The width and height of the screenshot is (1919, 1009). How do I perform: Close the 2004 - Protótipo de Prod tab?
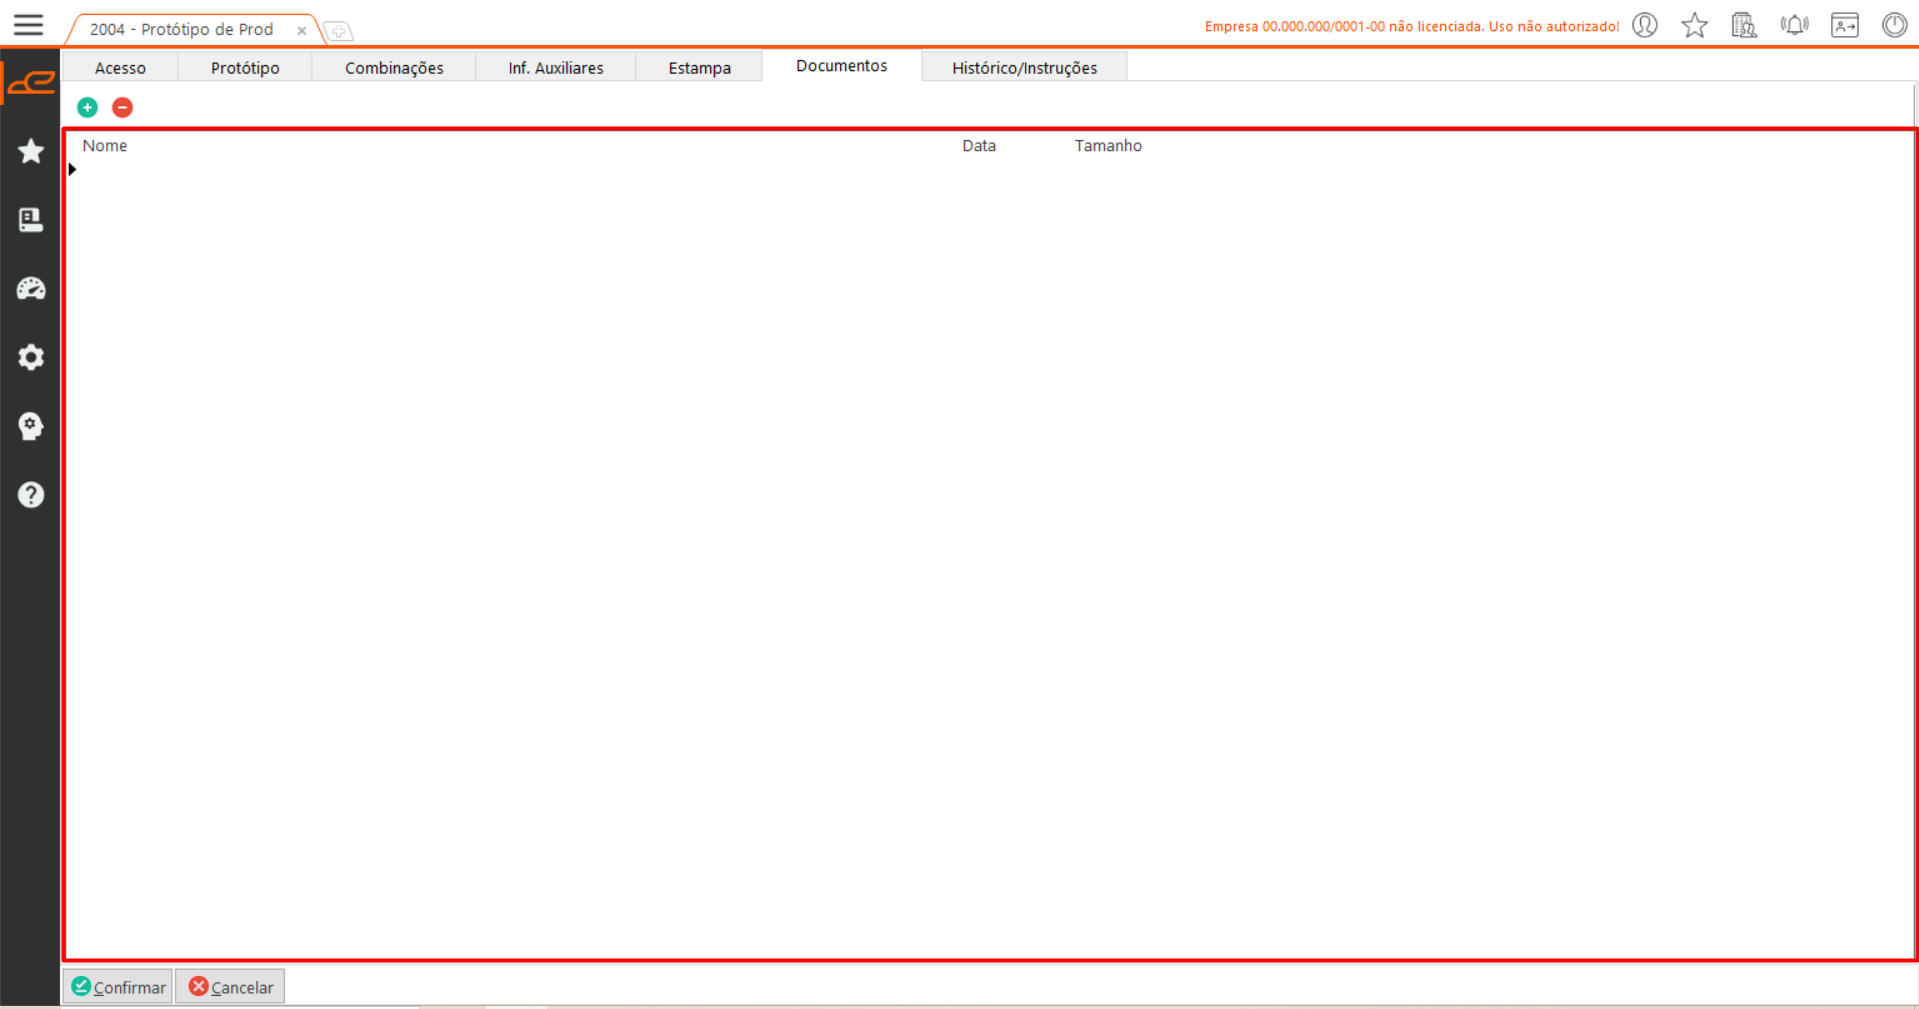pos(301,31)
